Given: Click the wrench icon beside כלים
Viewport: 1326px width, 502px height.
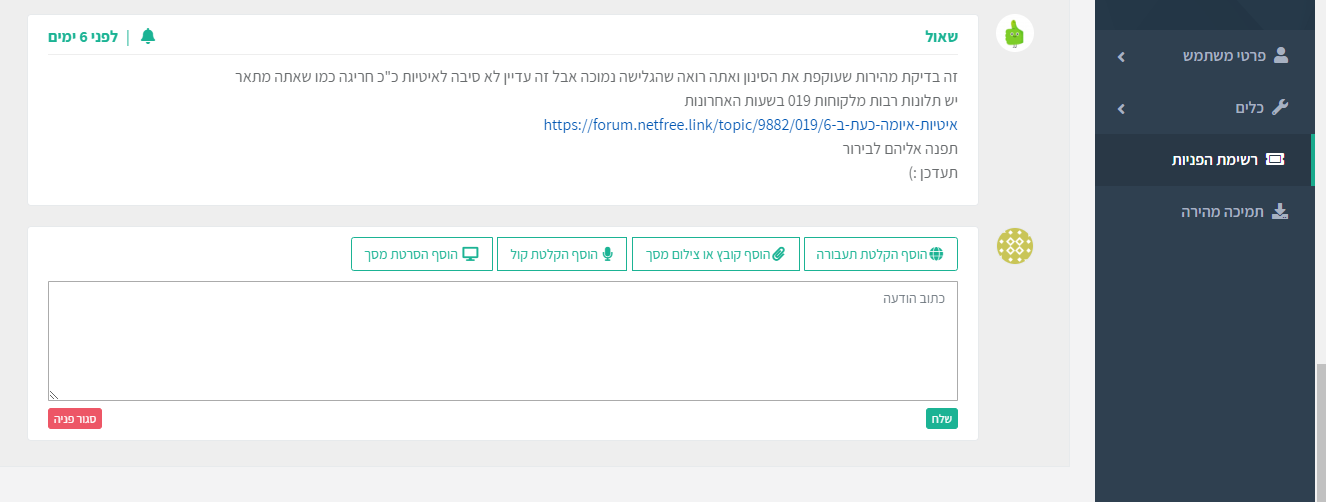Looking at the screenshot, I should (x=1280, y=108).
